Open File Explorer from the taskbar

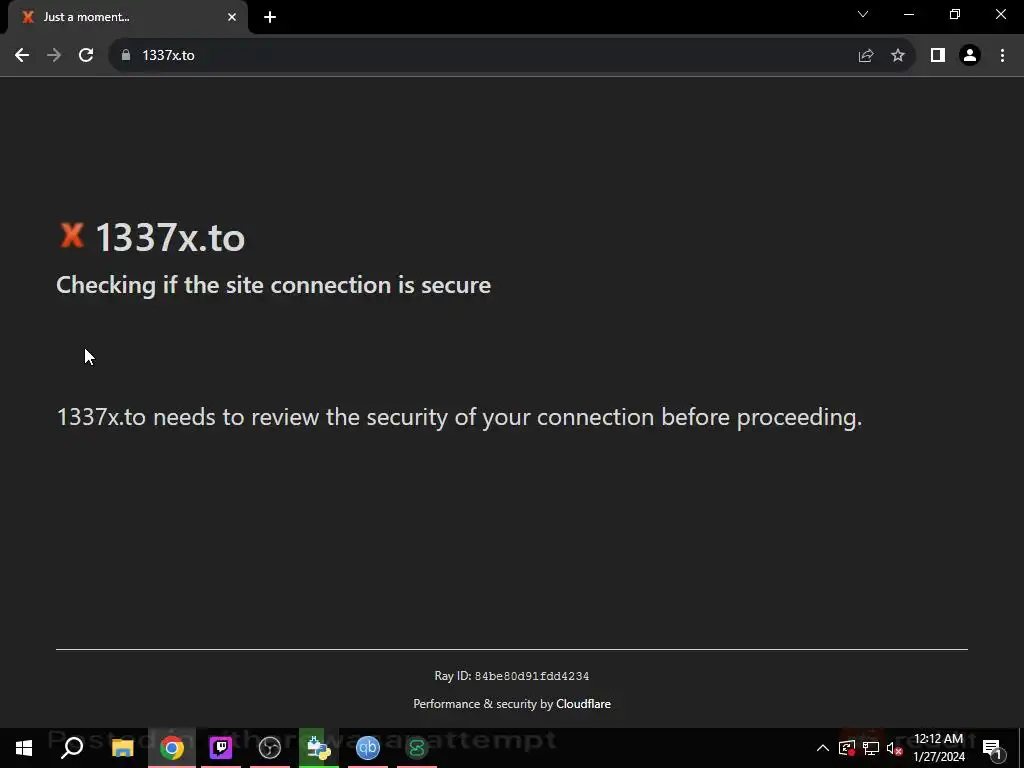click(122, 748)
